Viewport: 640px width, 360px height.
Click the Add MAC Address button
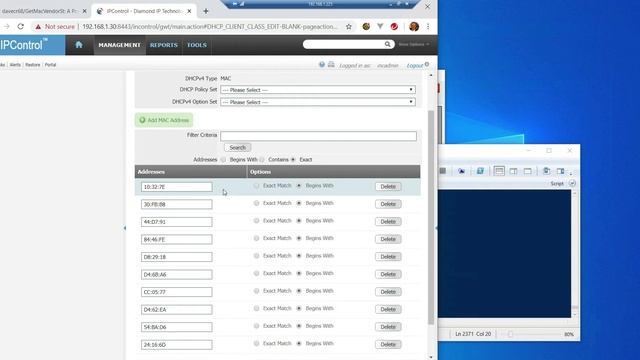pyautogui.click(x=164, y=120)
